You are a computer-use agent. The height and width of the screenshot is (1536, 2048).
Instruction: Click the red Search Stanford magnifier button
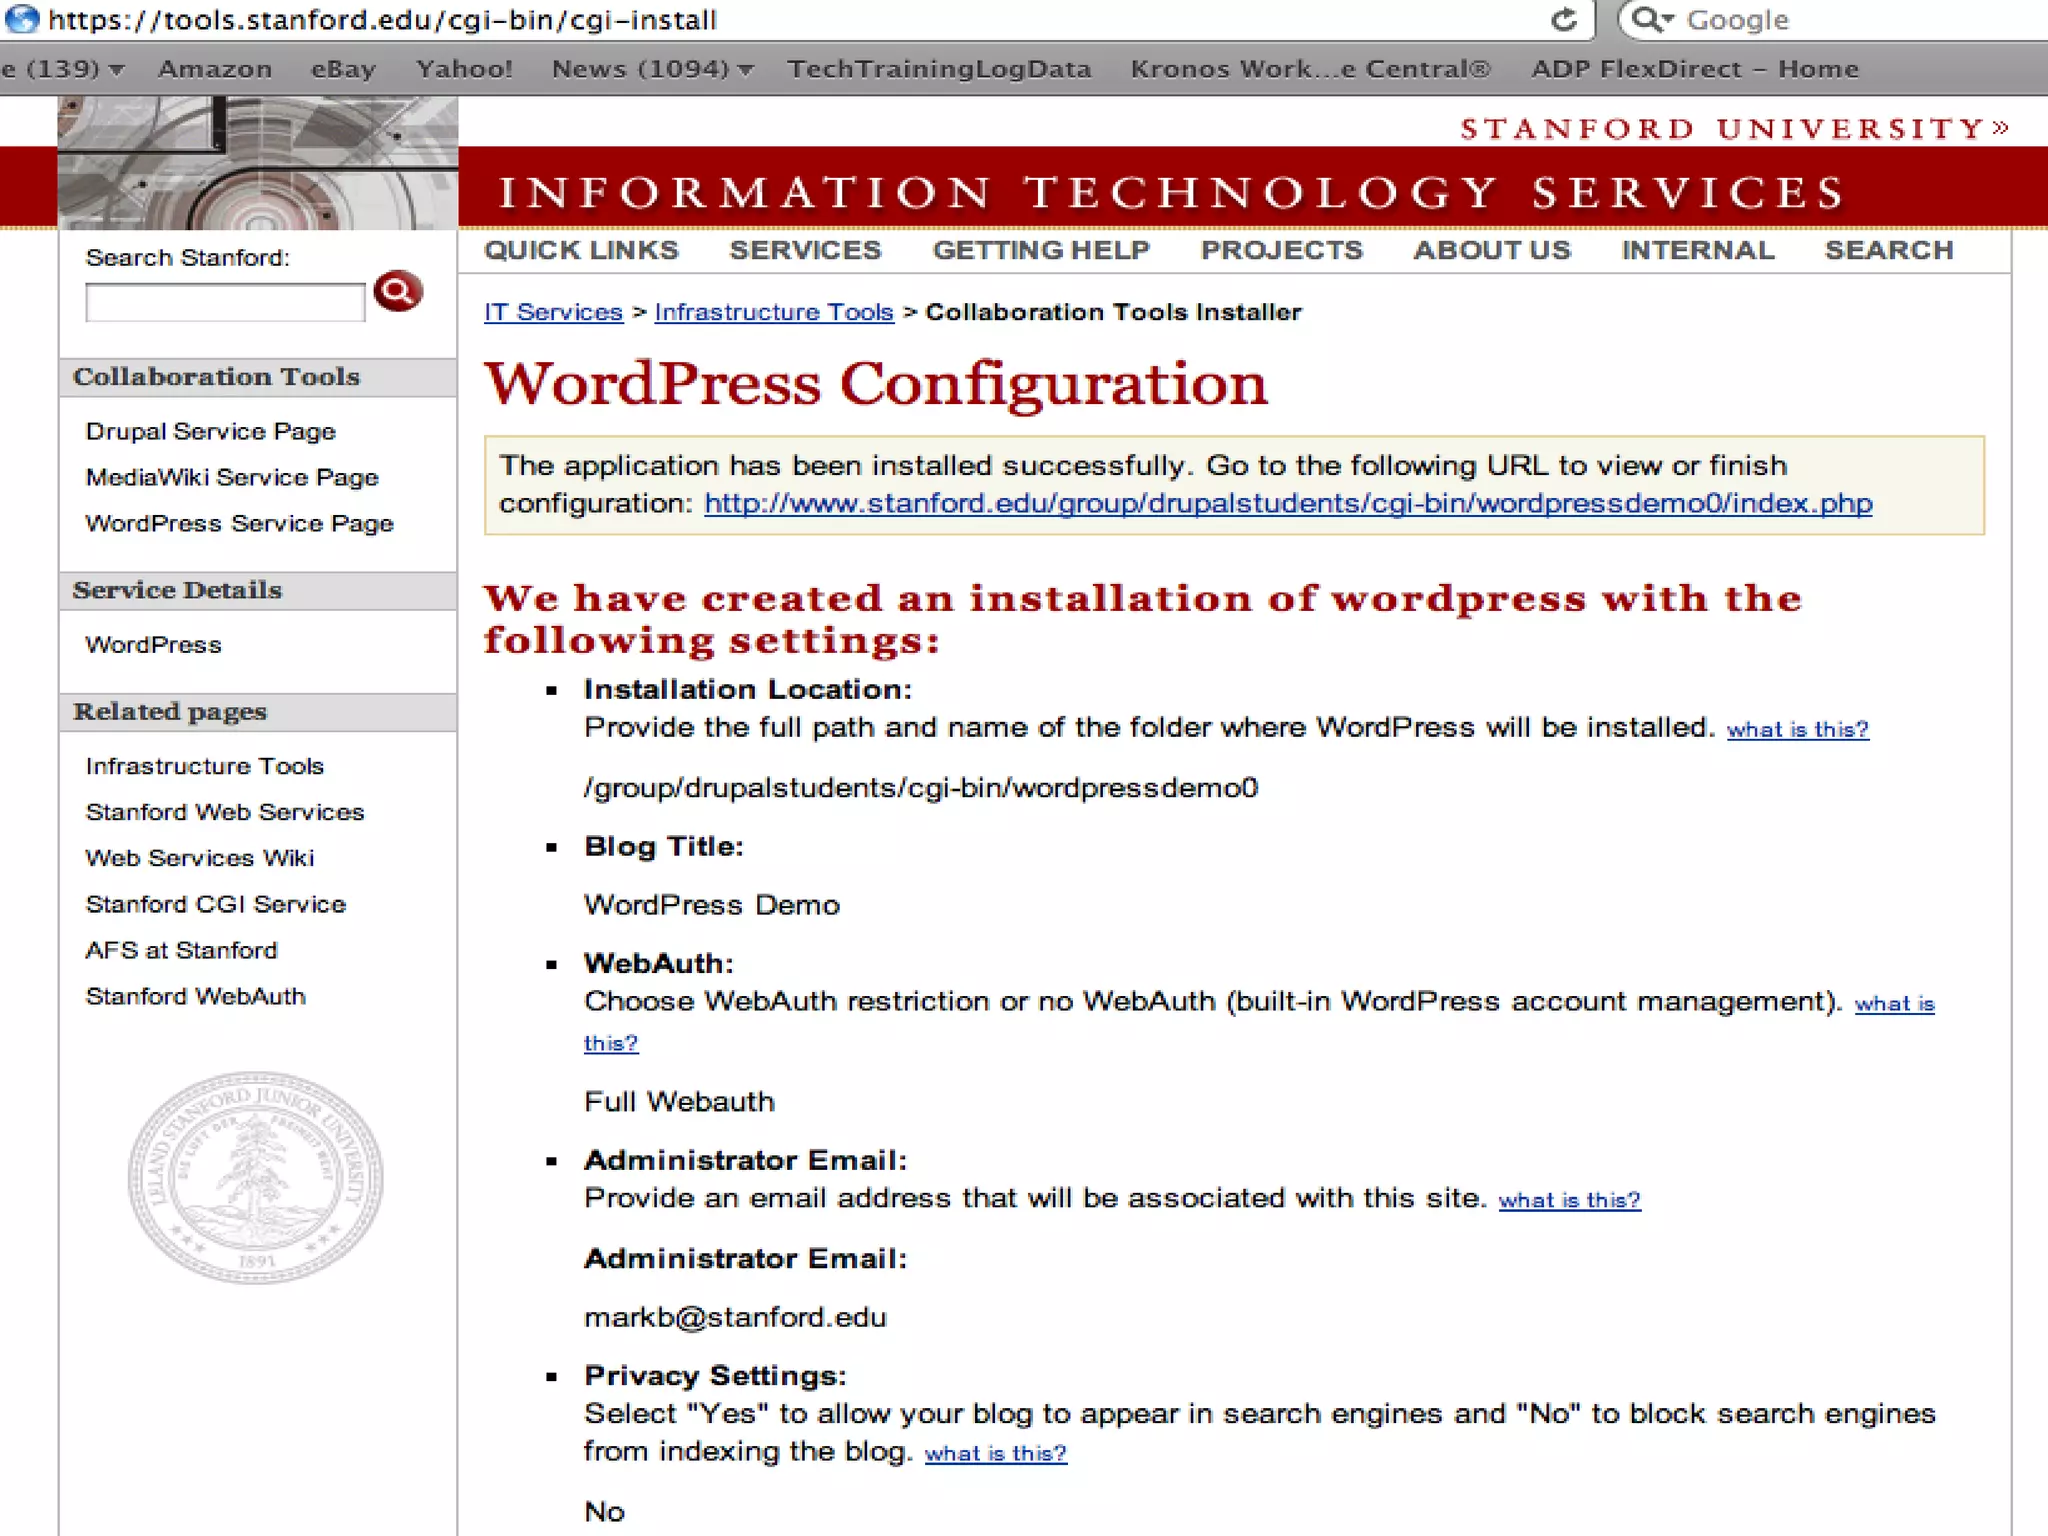(398, 292)
